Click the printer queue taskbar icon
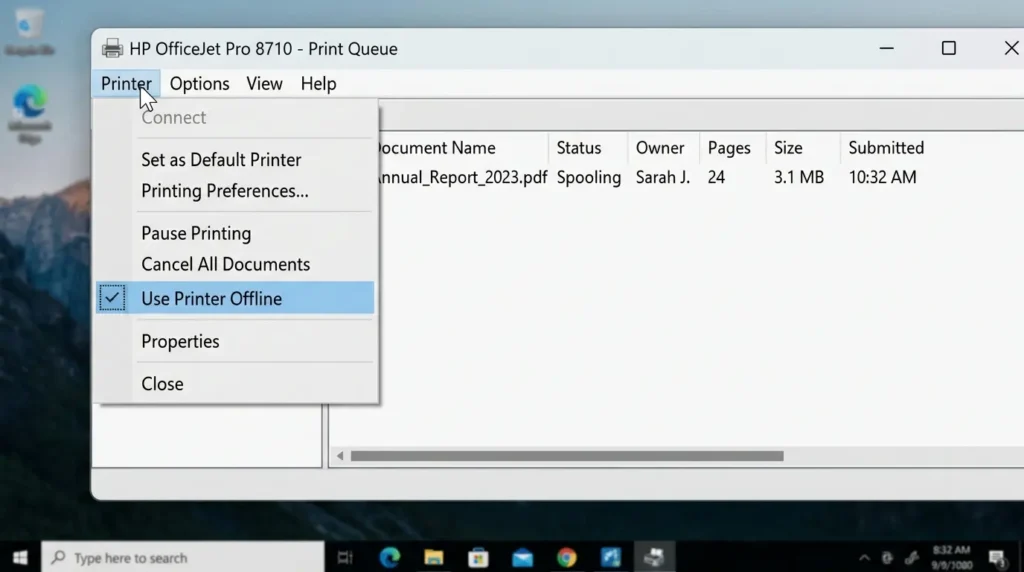 pyautogui.click(x=654, y=557)
